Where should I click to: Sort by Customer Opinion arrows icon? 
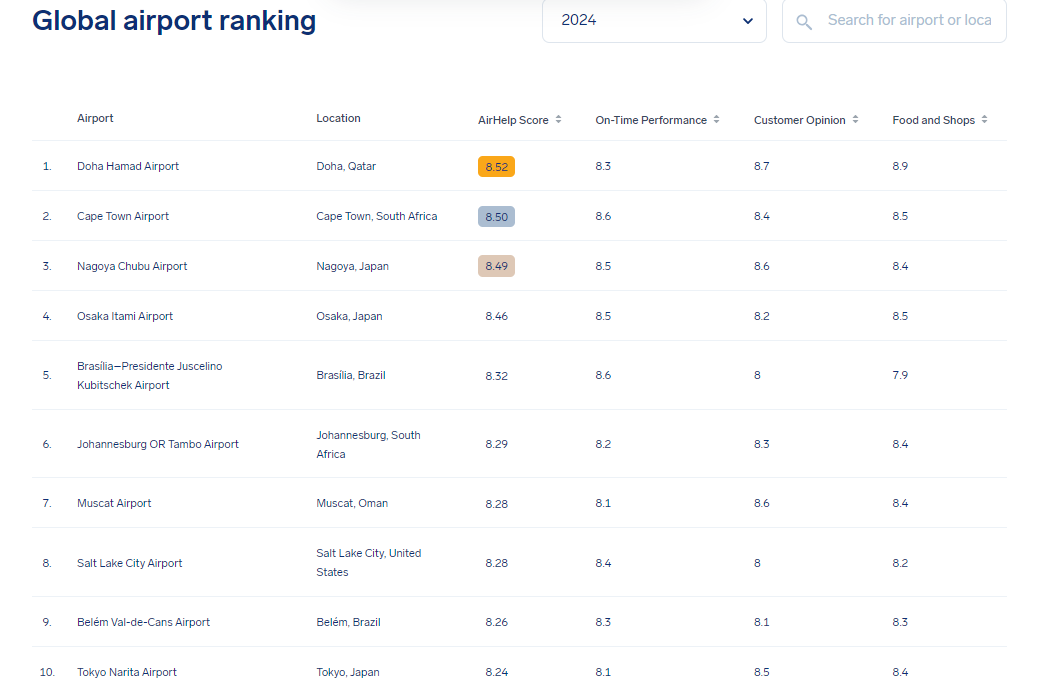(855, 120)
